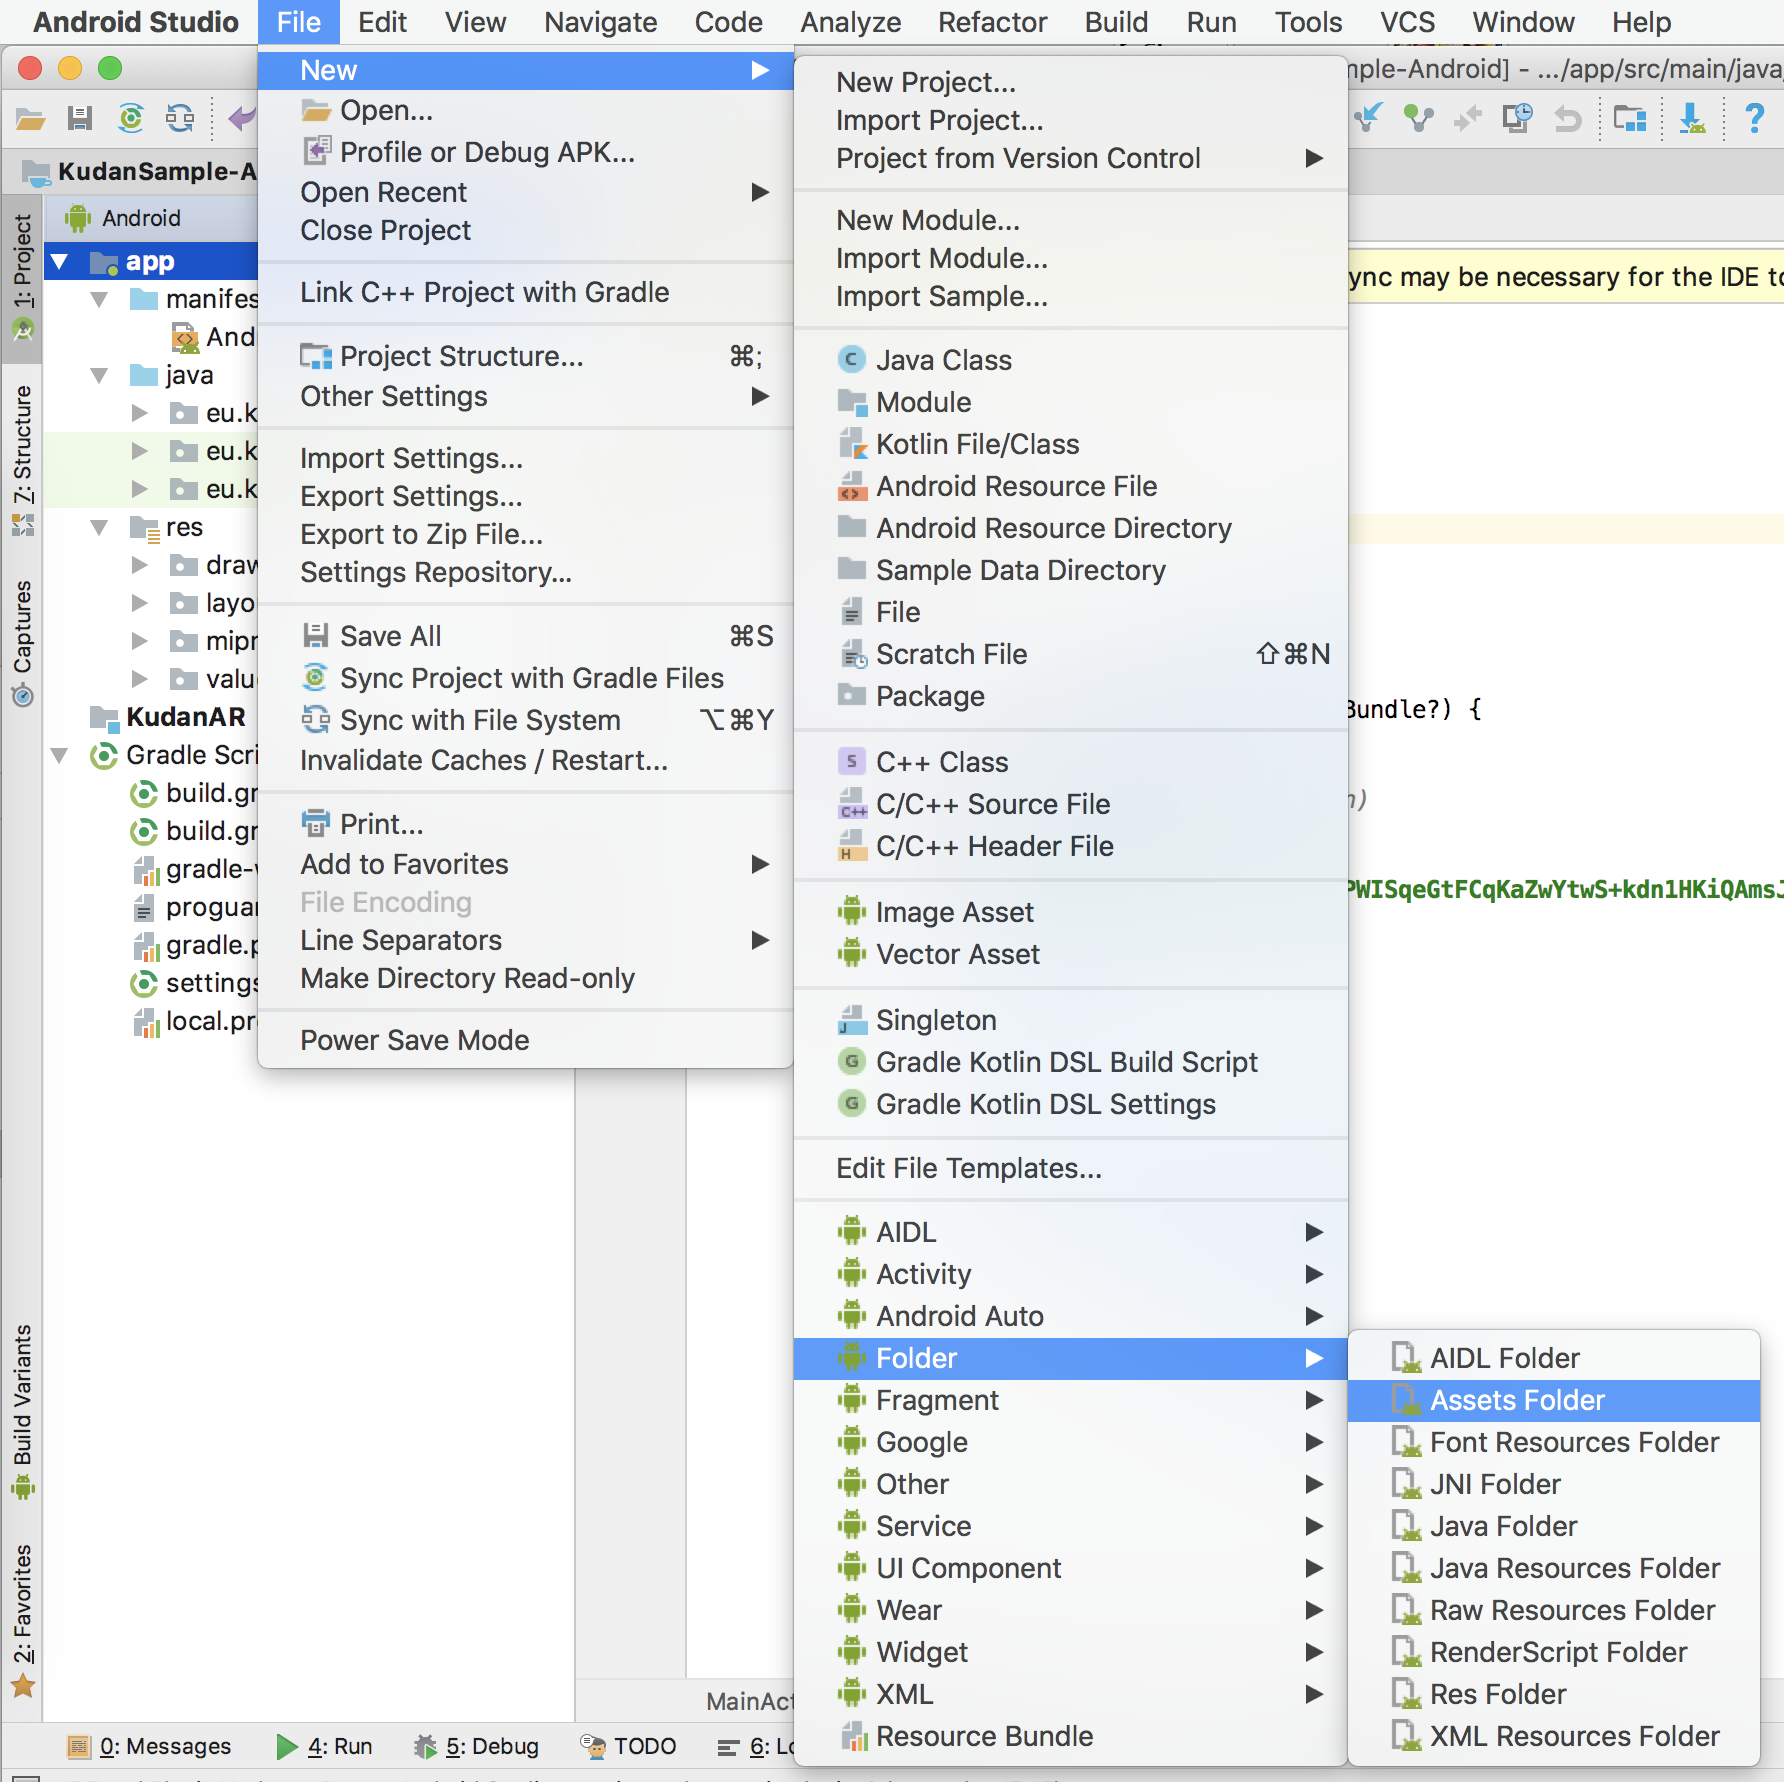Image resolution: width=1784 pixels, height=1782 pixels.
Task: Click the Sync with File System toolbar icon
Action: (180, 119)
